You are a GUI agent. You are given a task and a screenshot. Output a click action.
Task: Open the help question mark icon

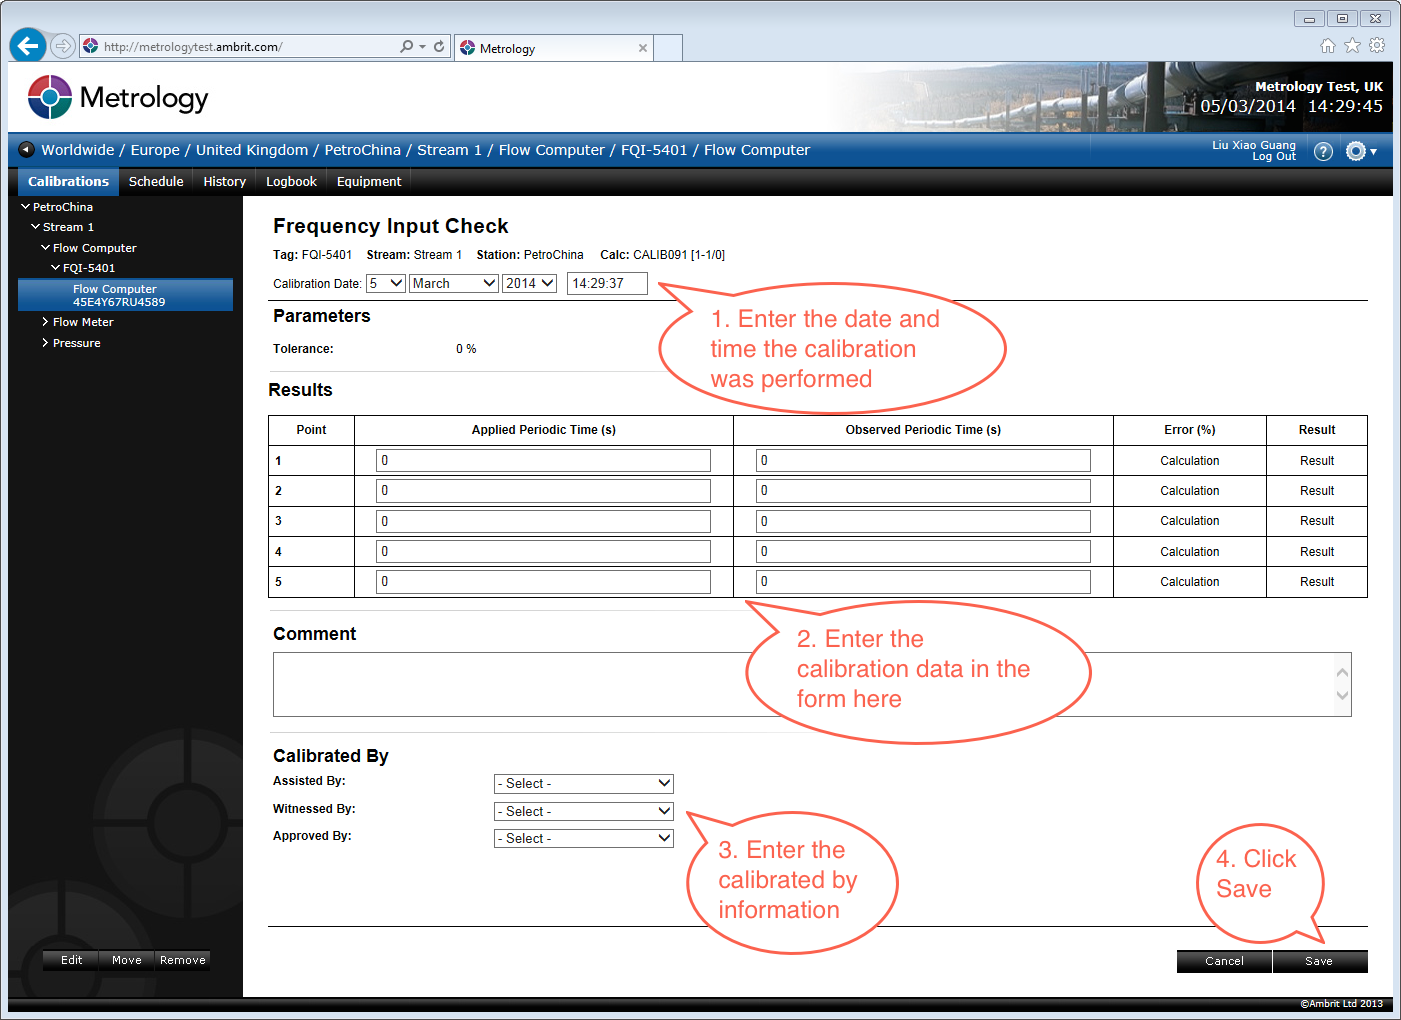pyautogui.click(x=1323, y=151)
